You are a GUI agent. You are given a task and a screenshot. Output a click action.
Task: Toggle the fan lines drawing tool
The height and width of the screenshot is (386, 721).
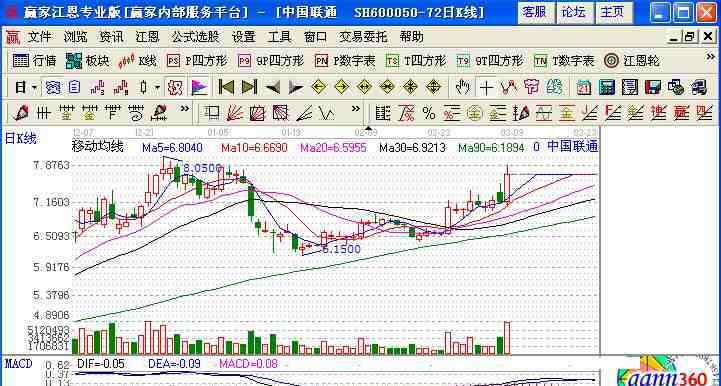[x=235, y=113]
